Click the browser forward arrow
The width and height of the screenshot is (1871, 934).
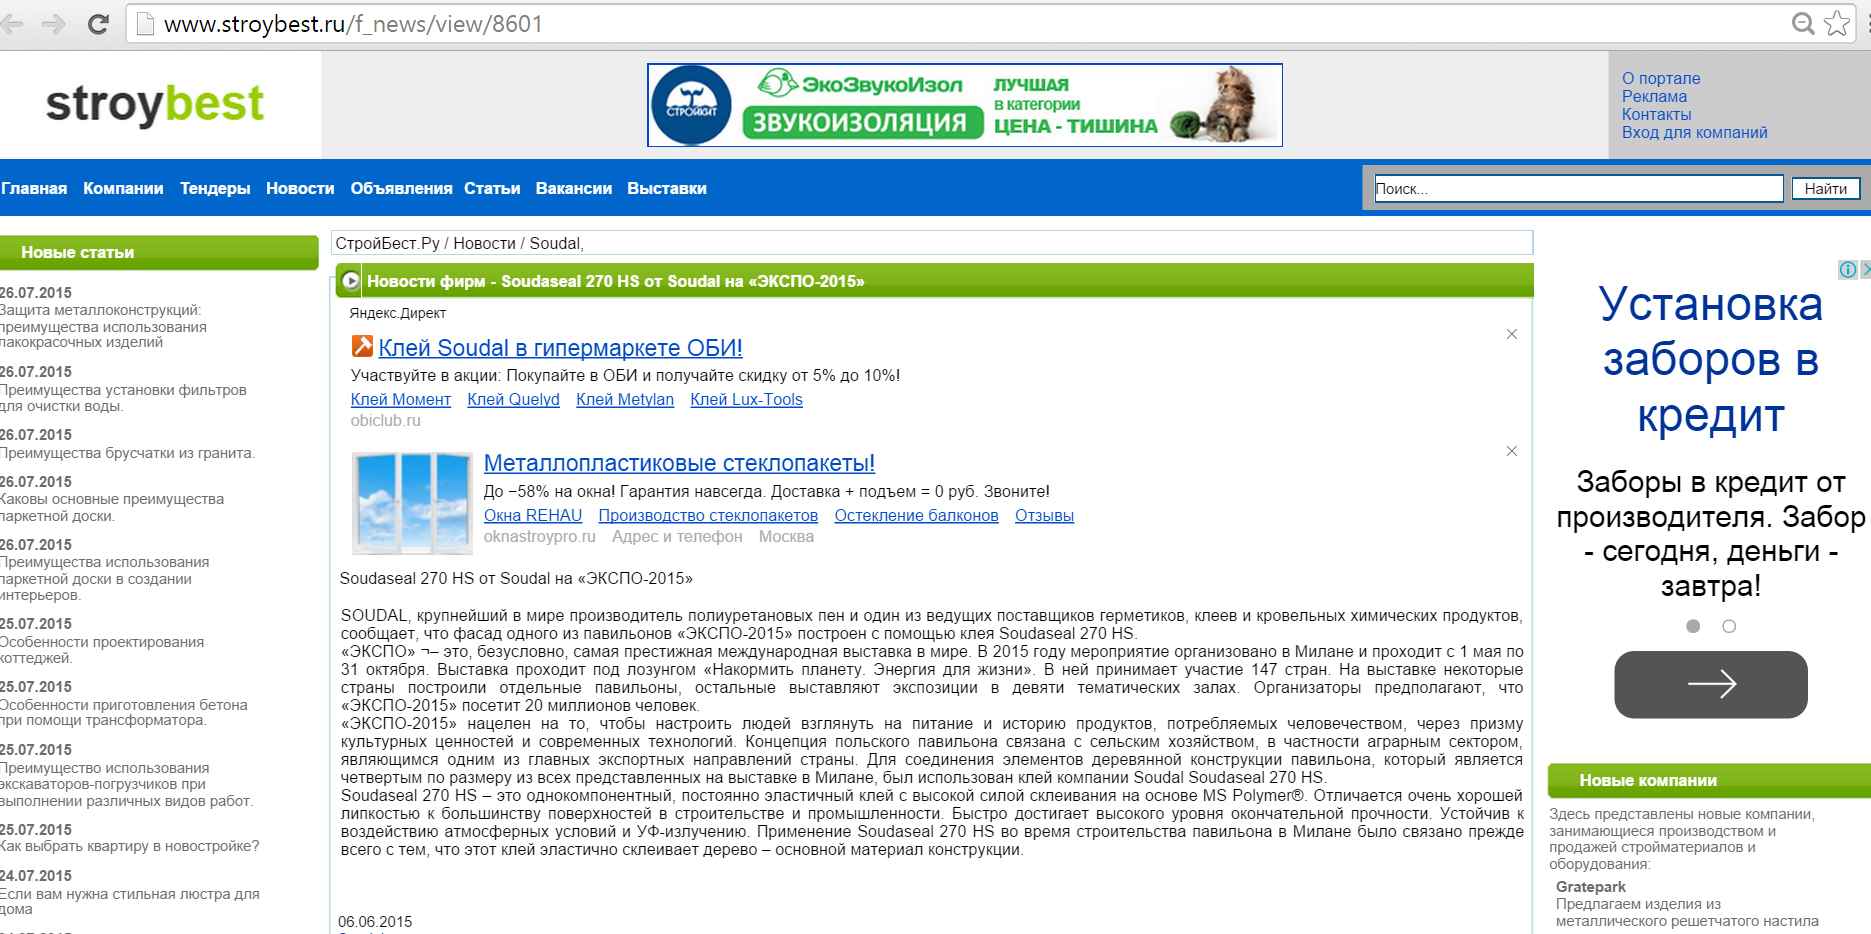pyautogui.click(x=53, y=24)
